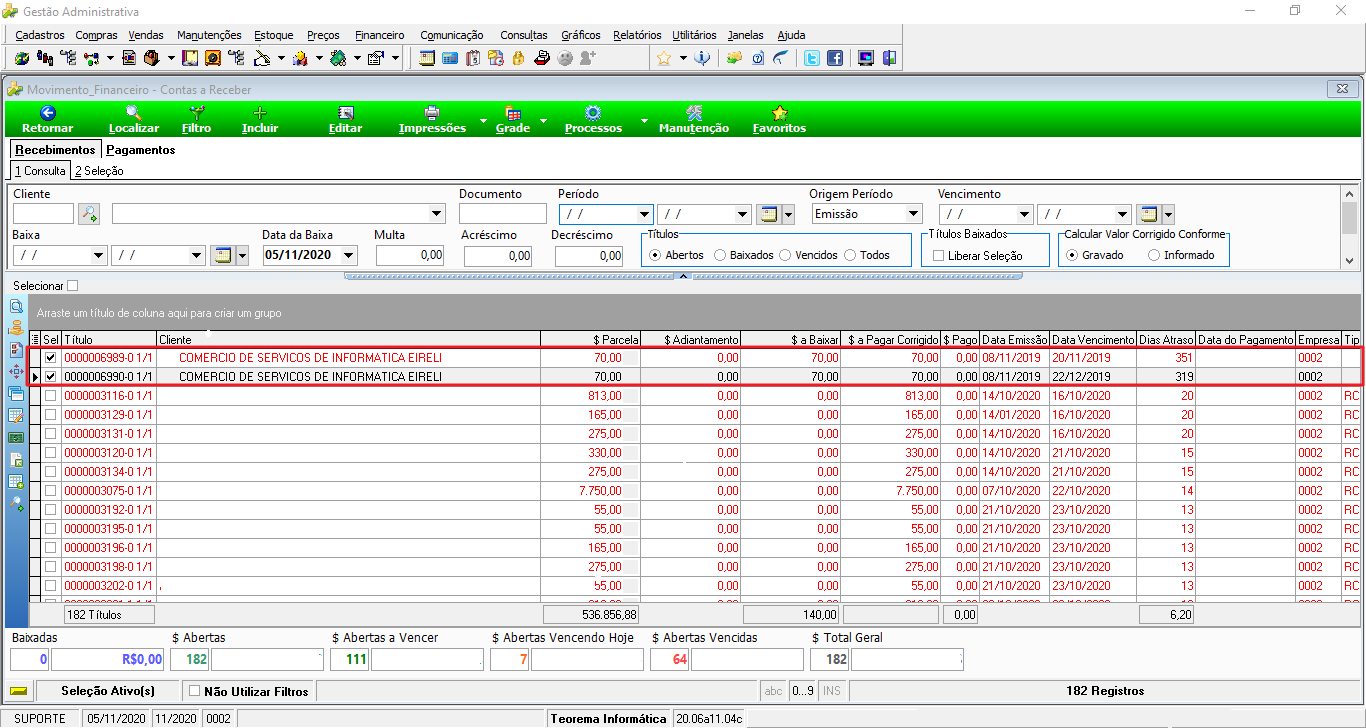This screenshot has height=728, width=1366.
Task: Click the padlock icon in top toolbar
Action: tap(518, 58)
